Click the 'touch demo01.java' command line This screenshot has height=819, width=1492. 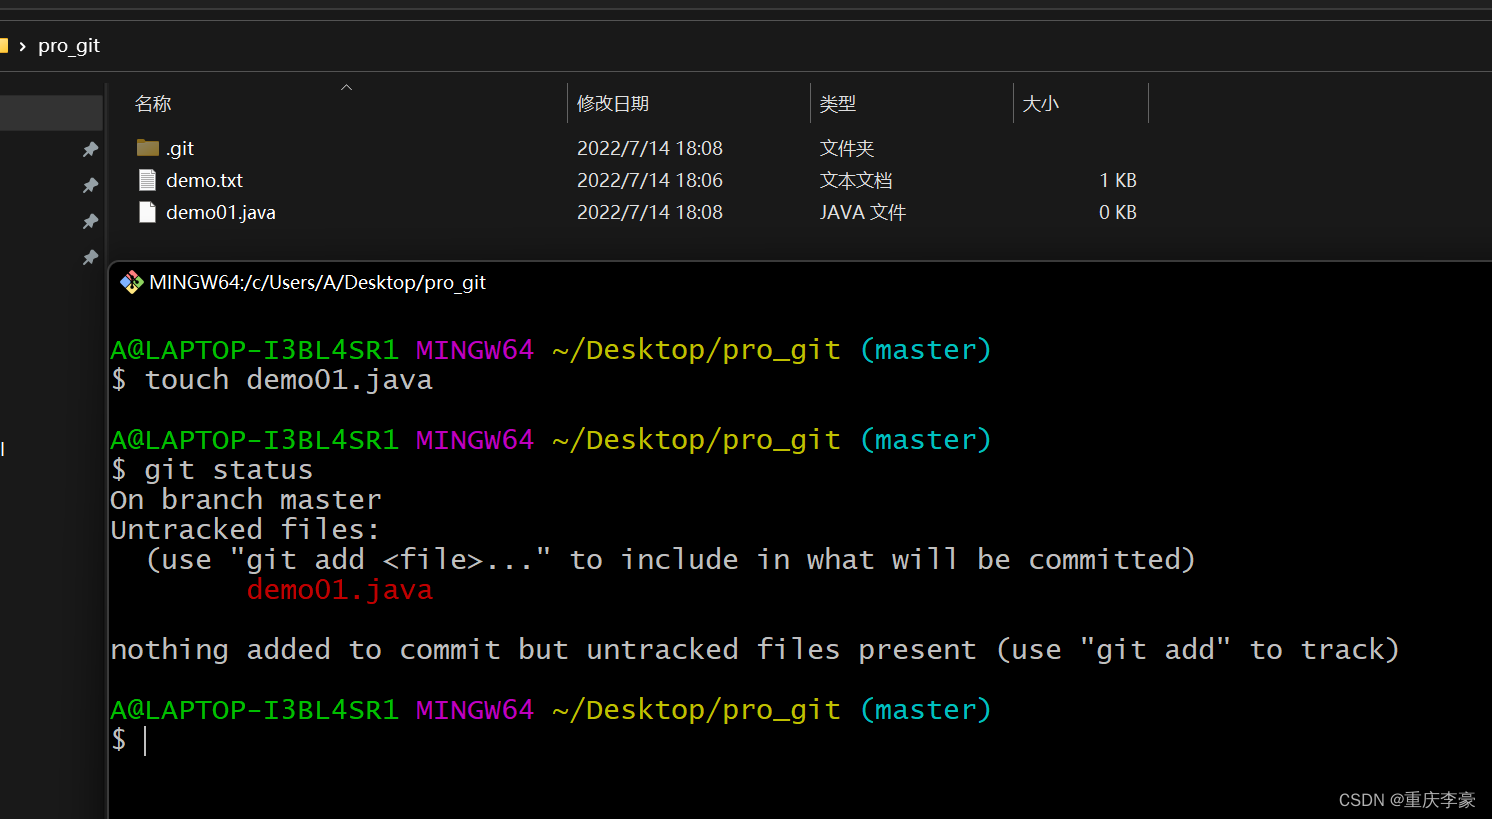pyautogui.click(x=272, y=380)
